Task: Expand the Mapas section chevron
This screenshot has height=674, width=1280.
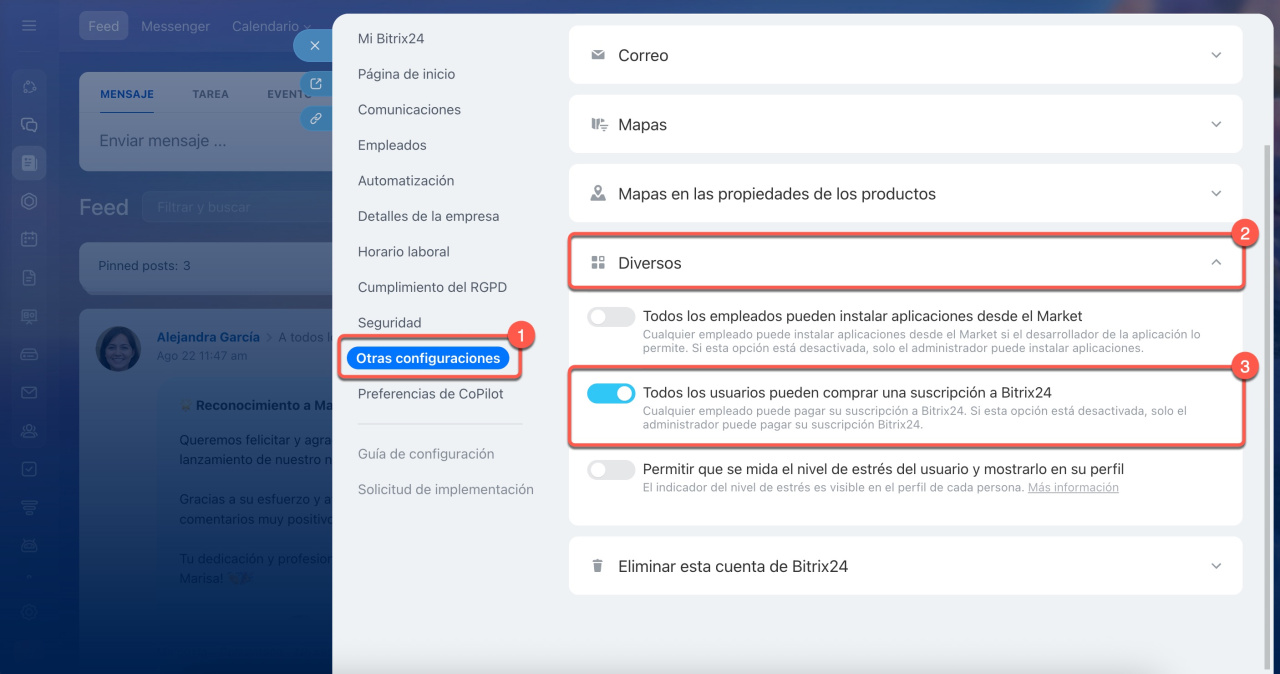Action: pyautogui.click(x=1216, y=124)
